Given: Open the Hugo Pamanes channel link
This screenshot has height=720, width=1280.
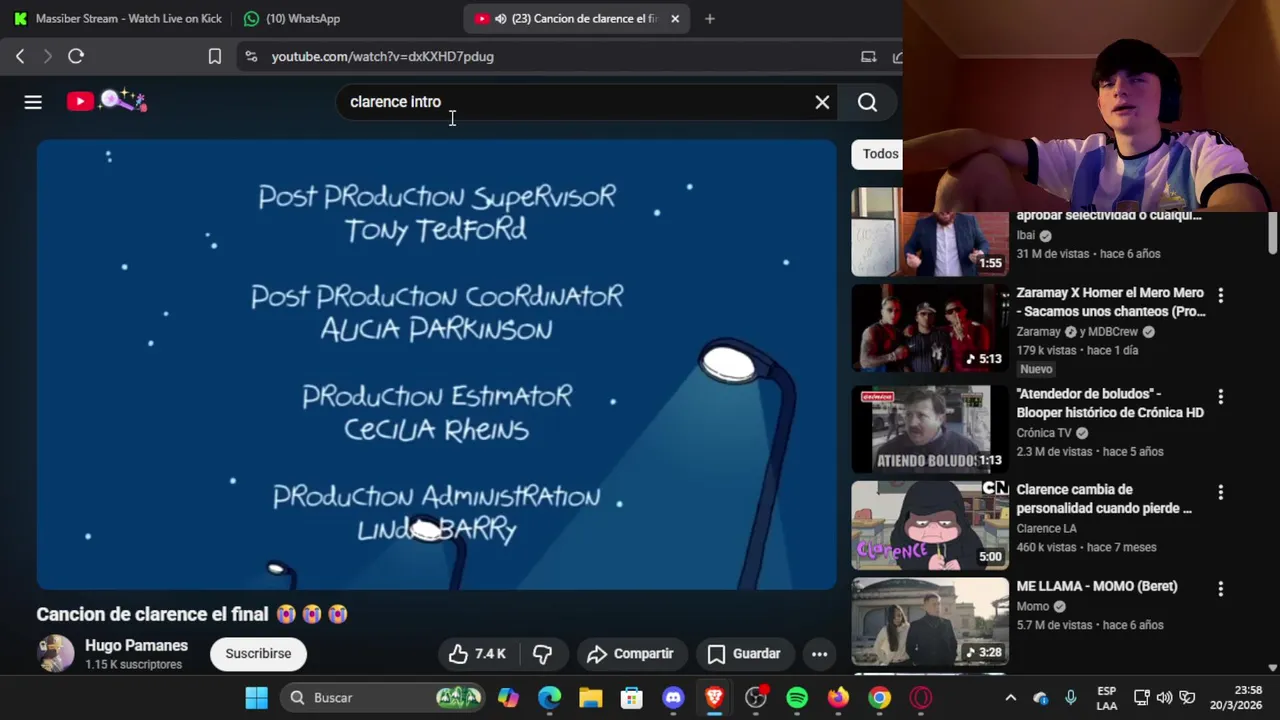Looking at the screenshot, I should coord(136,646).
